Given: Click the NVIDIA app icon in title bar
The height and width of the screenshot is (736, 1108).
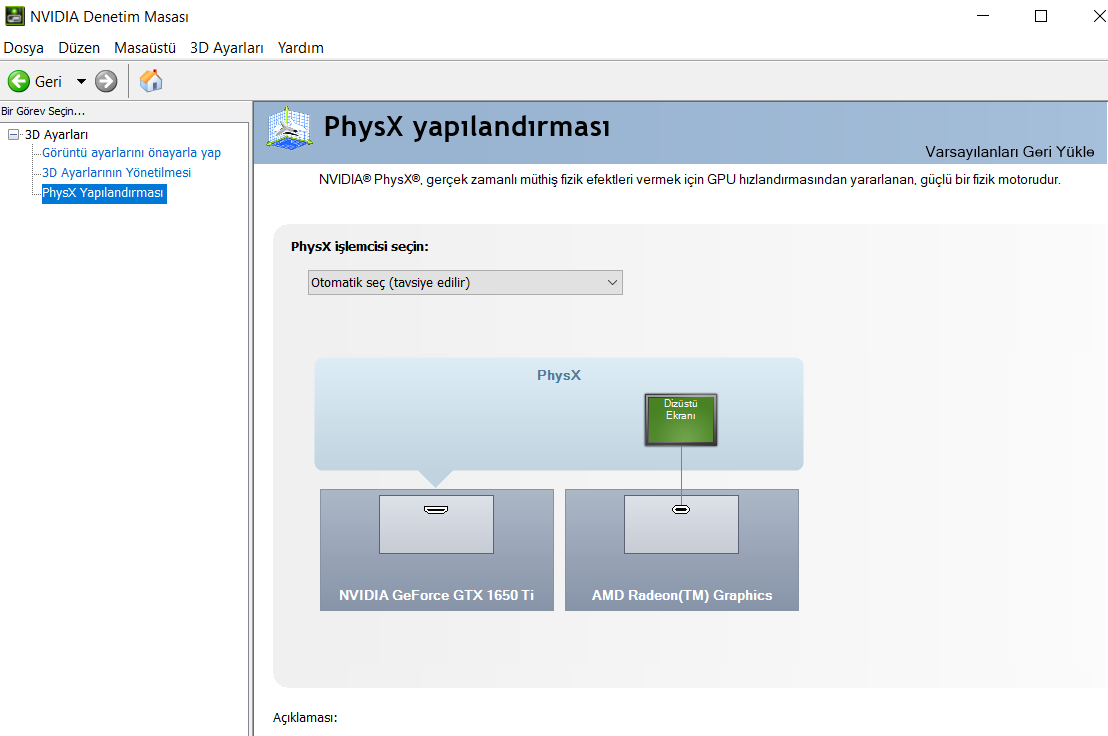Looking at the screenshot, I should tap(14, 16).
